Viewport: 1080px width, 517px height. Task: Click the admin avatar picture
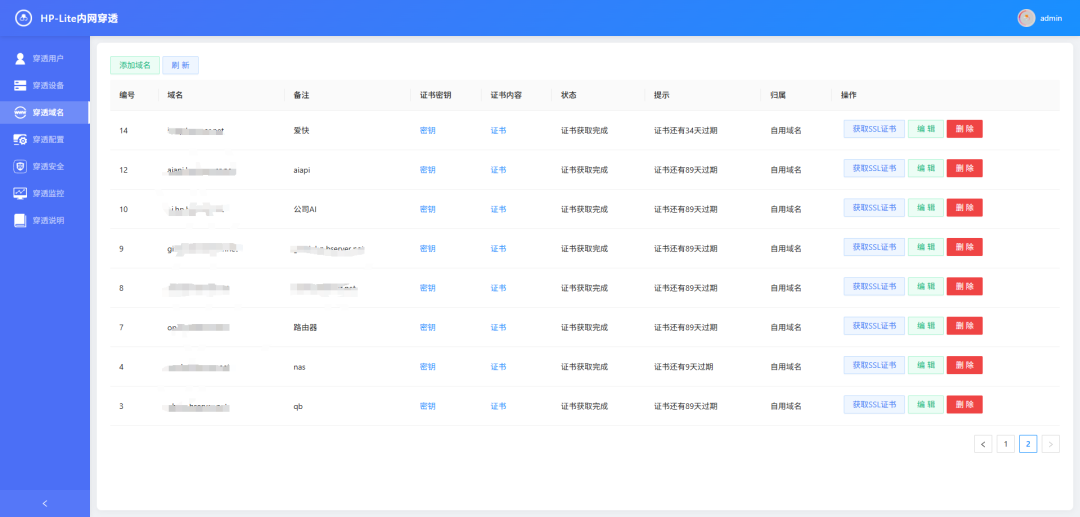(x=1026, y=18)
